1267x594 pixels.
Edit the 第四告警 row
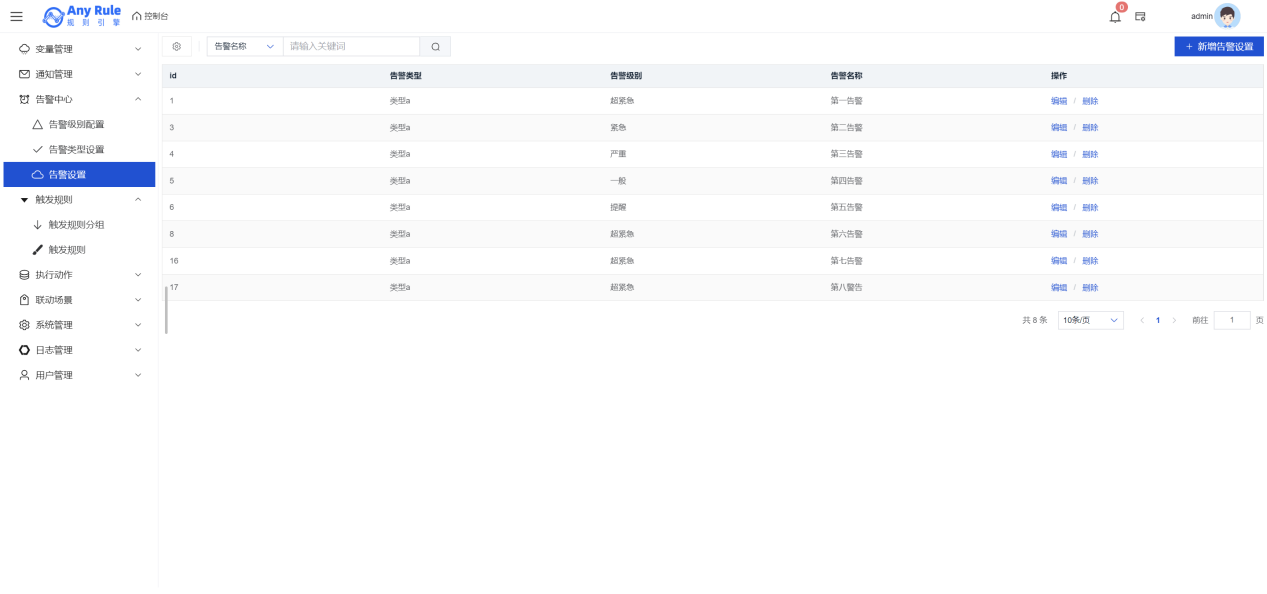(1059, 181)
